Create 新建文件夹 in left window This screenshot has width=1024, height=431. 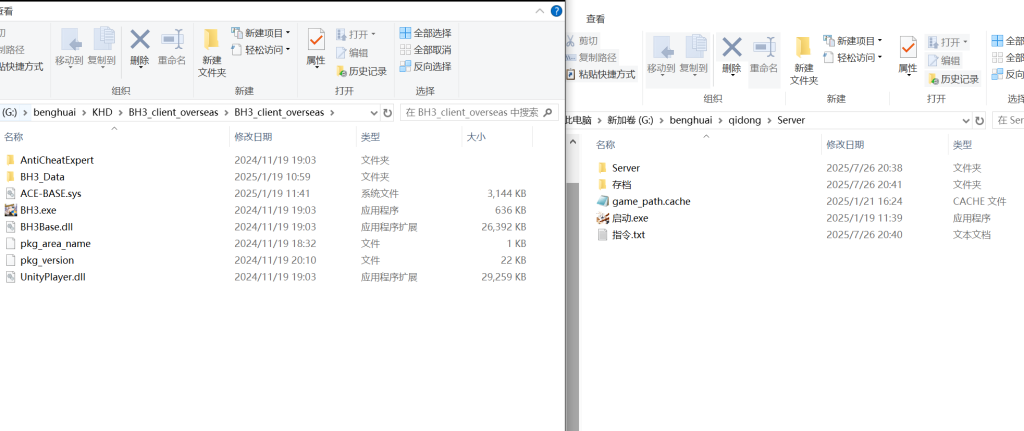[212, 52]
